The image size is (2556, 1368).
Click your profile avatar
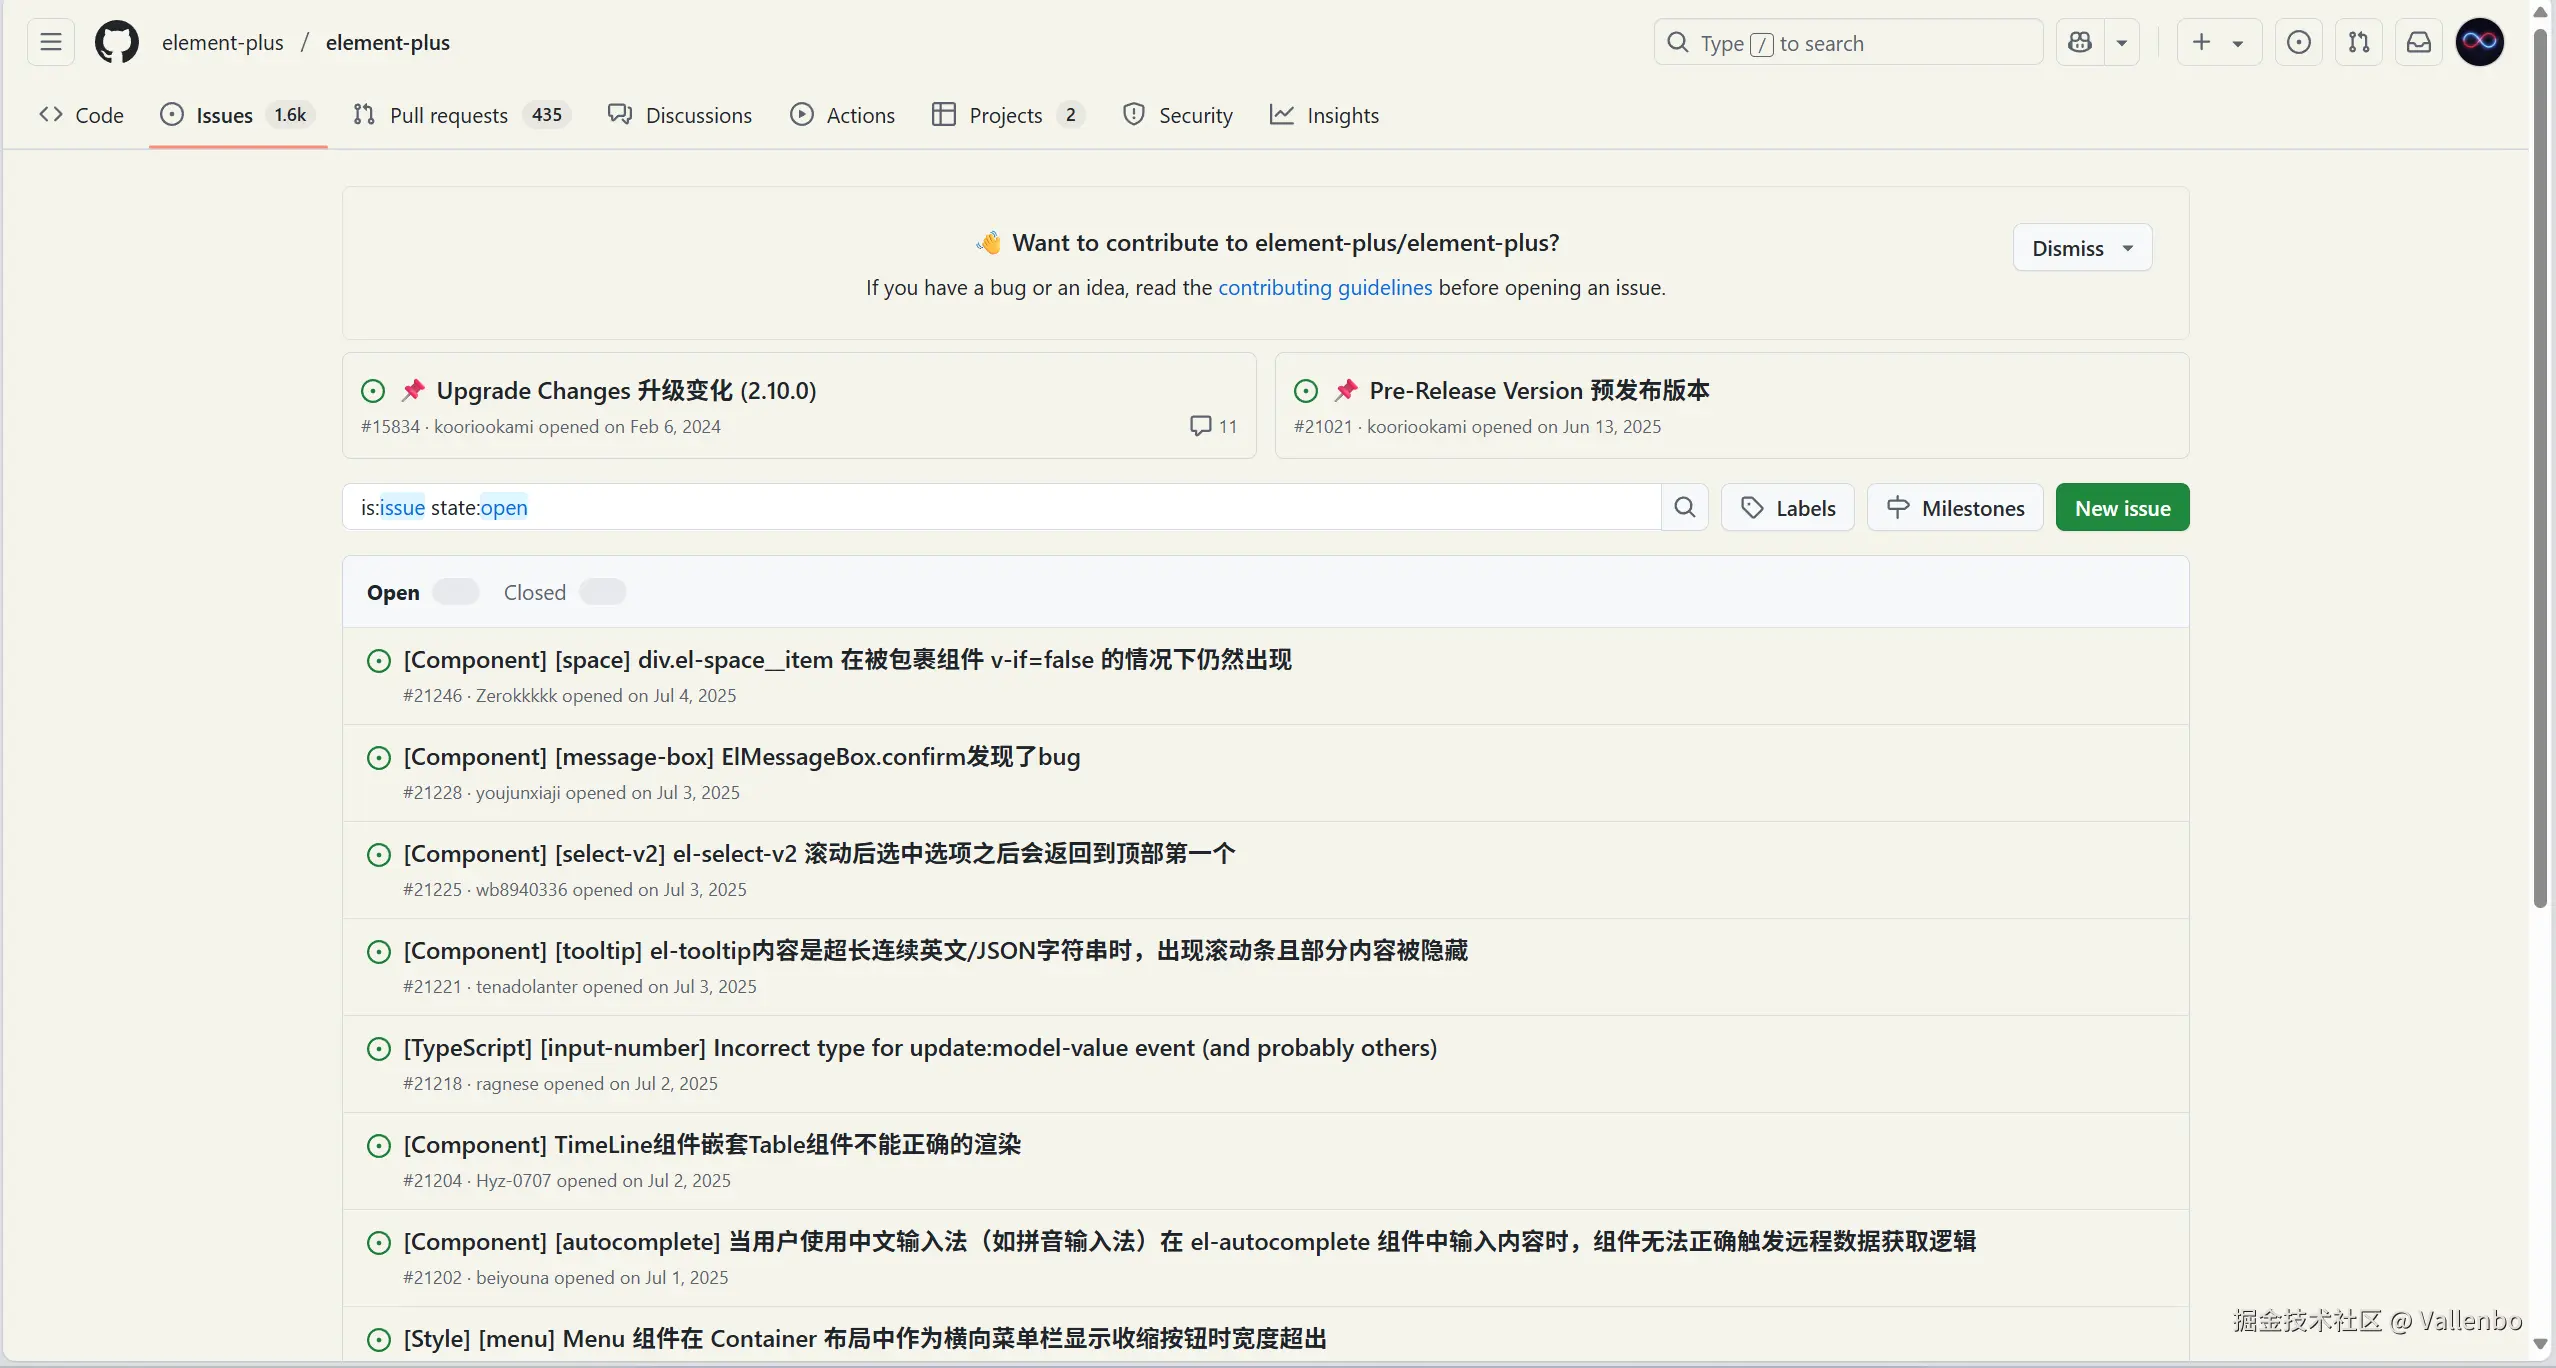(x=2481, y=42)
